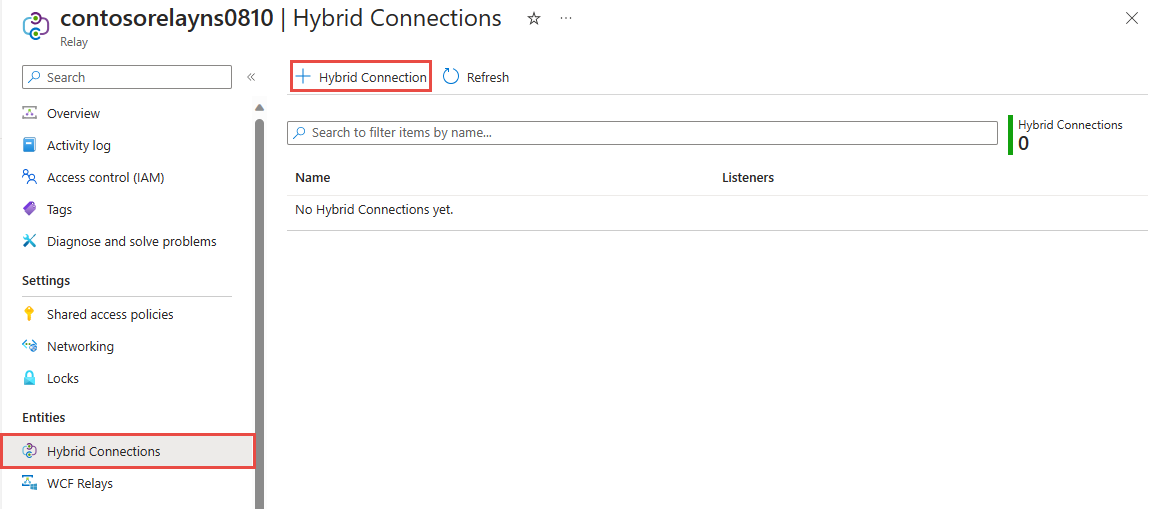This screenshot has width=1167, height=509.
Task: Click the contosorelayns0810 title text
Action: click(x=167, y=19)
